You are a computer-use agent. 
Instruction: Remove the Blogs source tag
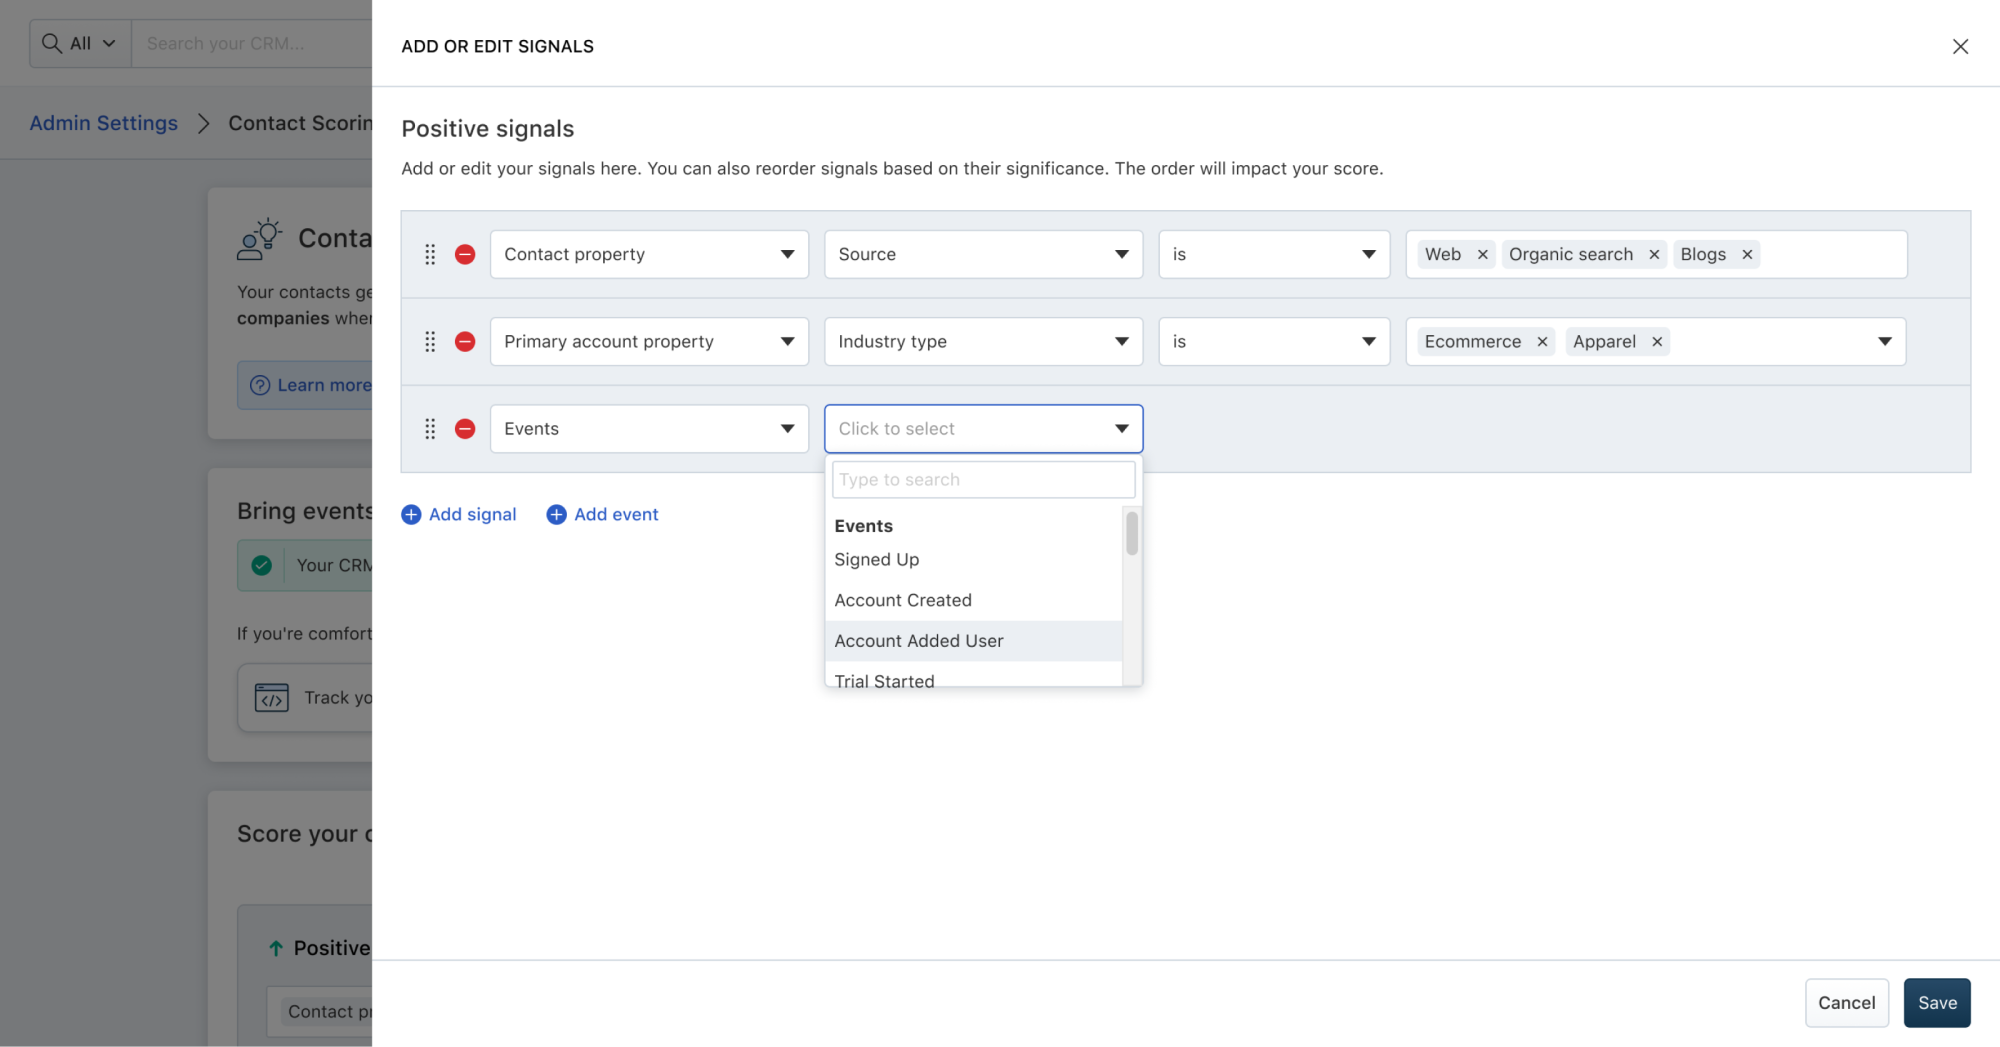pyautogui.click(x=1747, y=255)
